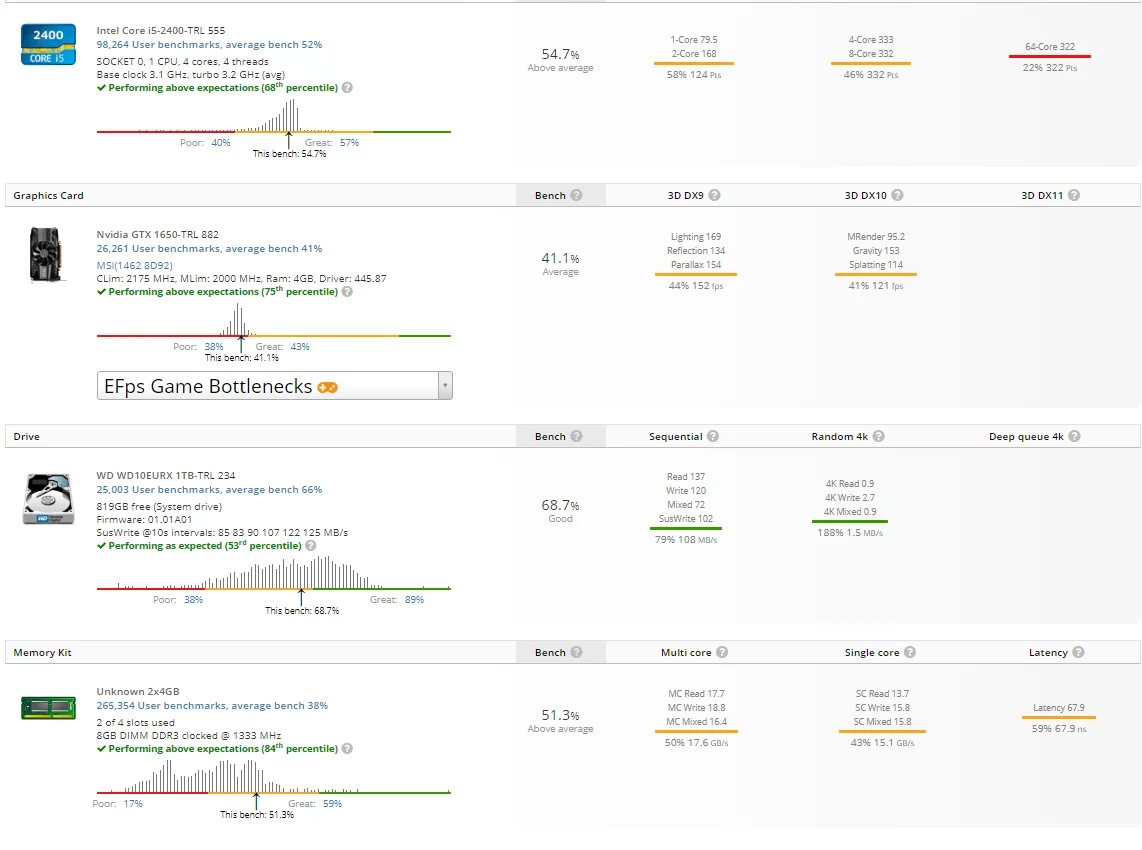Expand the EFps Game Bottlenecks dropdown arrow
This screenshot has height=850, width=1142.
tap(444, 385)
